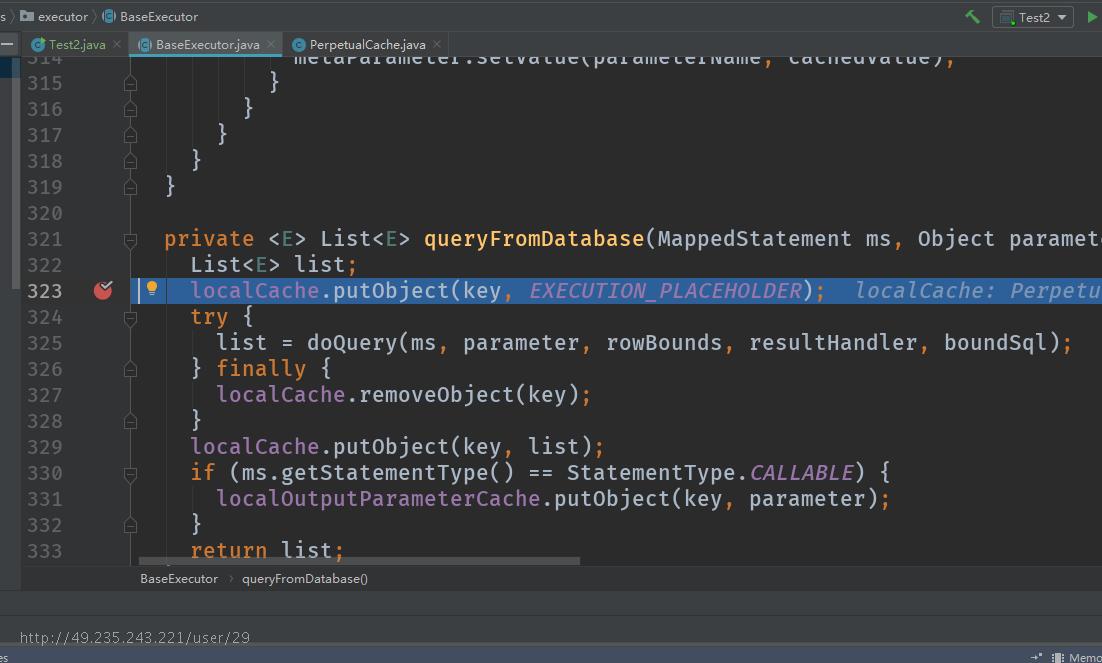Toggle the fold end marker at line 328
The width and height of the screenshot is (1102, 663).
click(x=130, y=421)
